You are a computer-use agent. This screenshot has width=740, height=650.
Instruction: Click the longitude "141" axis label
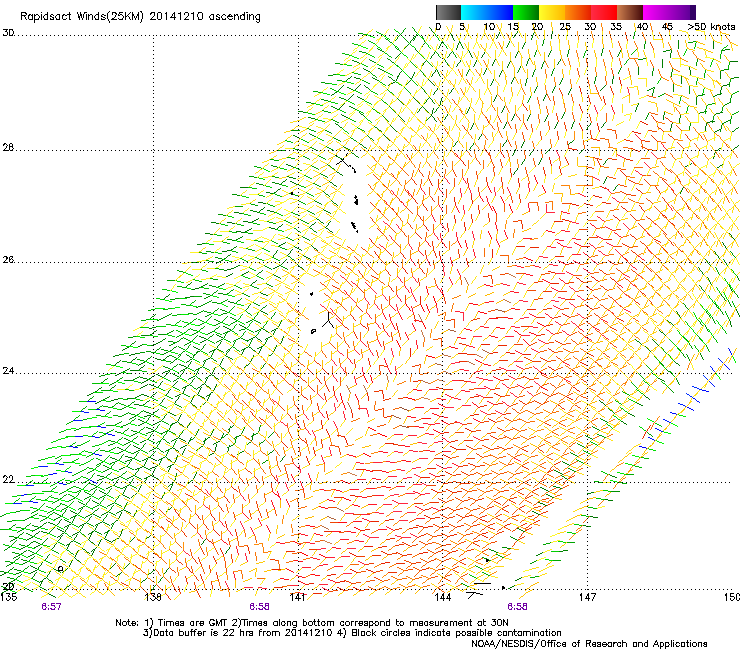[298, 597]
